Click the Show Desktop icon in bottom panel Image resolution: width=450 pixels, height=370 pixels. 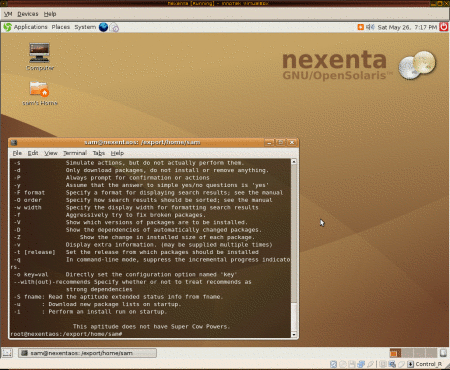pyautogui.click(x=7, y=353)
